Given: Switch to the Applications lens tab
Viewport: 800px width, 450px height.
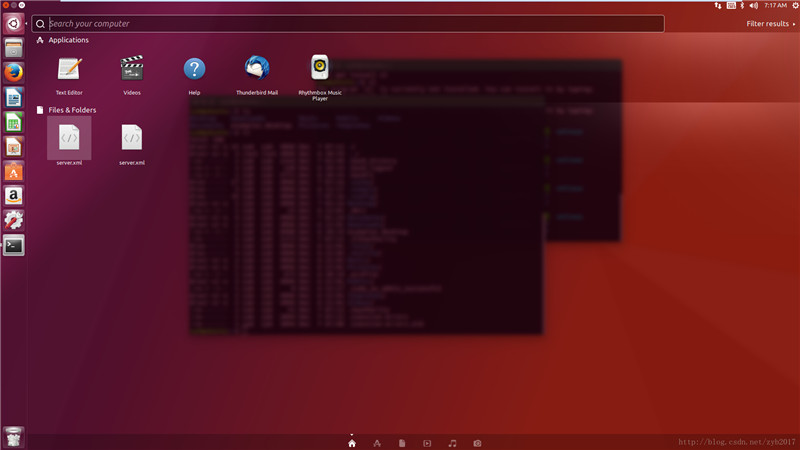Looking at the screenshot, I should pyautogui.click(x=377, y=442).
